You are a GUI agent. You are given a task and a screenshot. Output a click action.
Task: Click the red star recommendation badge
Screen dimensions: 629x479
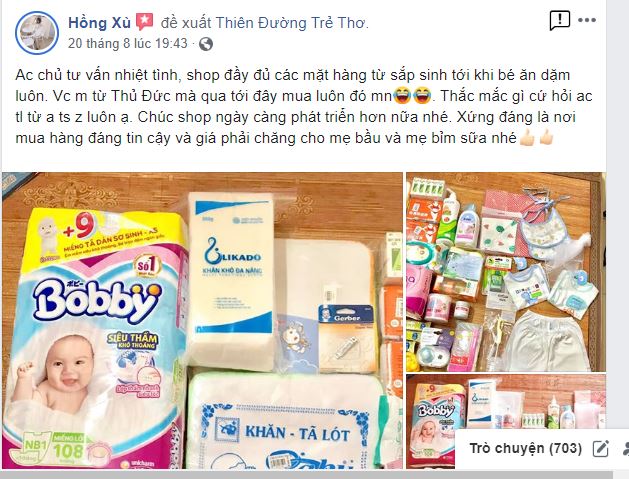coord(144,22)
